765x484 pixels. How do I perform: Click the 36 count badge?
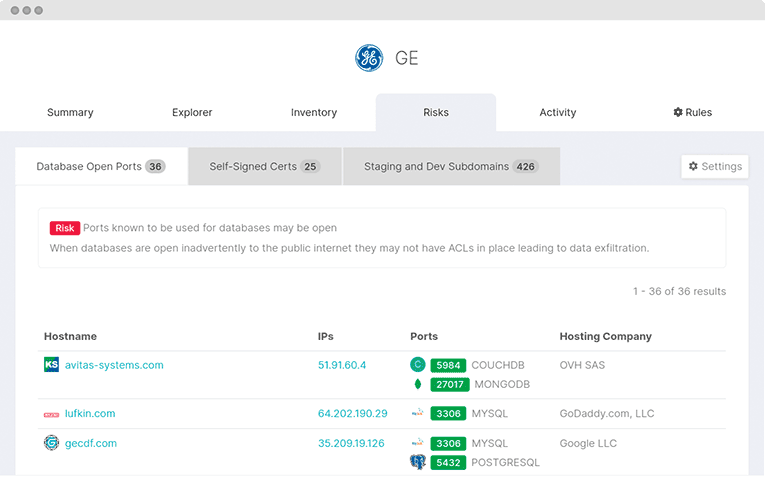pyautogui.click(x=155, y=166)
